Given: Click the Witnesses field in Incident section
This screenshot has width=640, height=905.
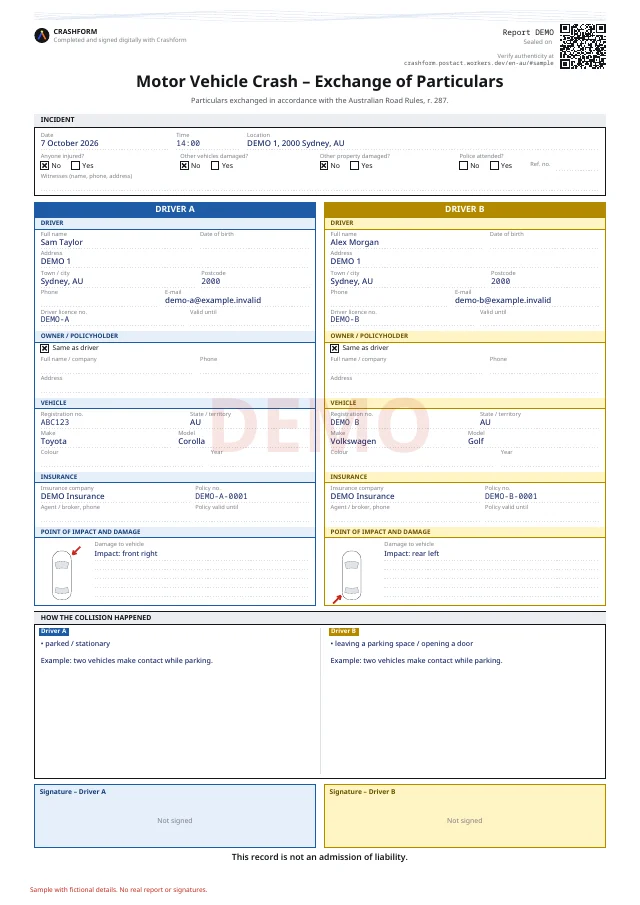Looking at the screenshot, I should [320, 184].
